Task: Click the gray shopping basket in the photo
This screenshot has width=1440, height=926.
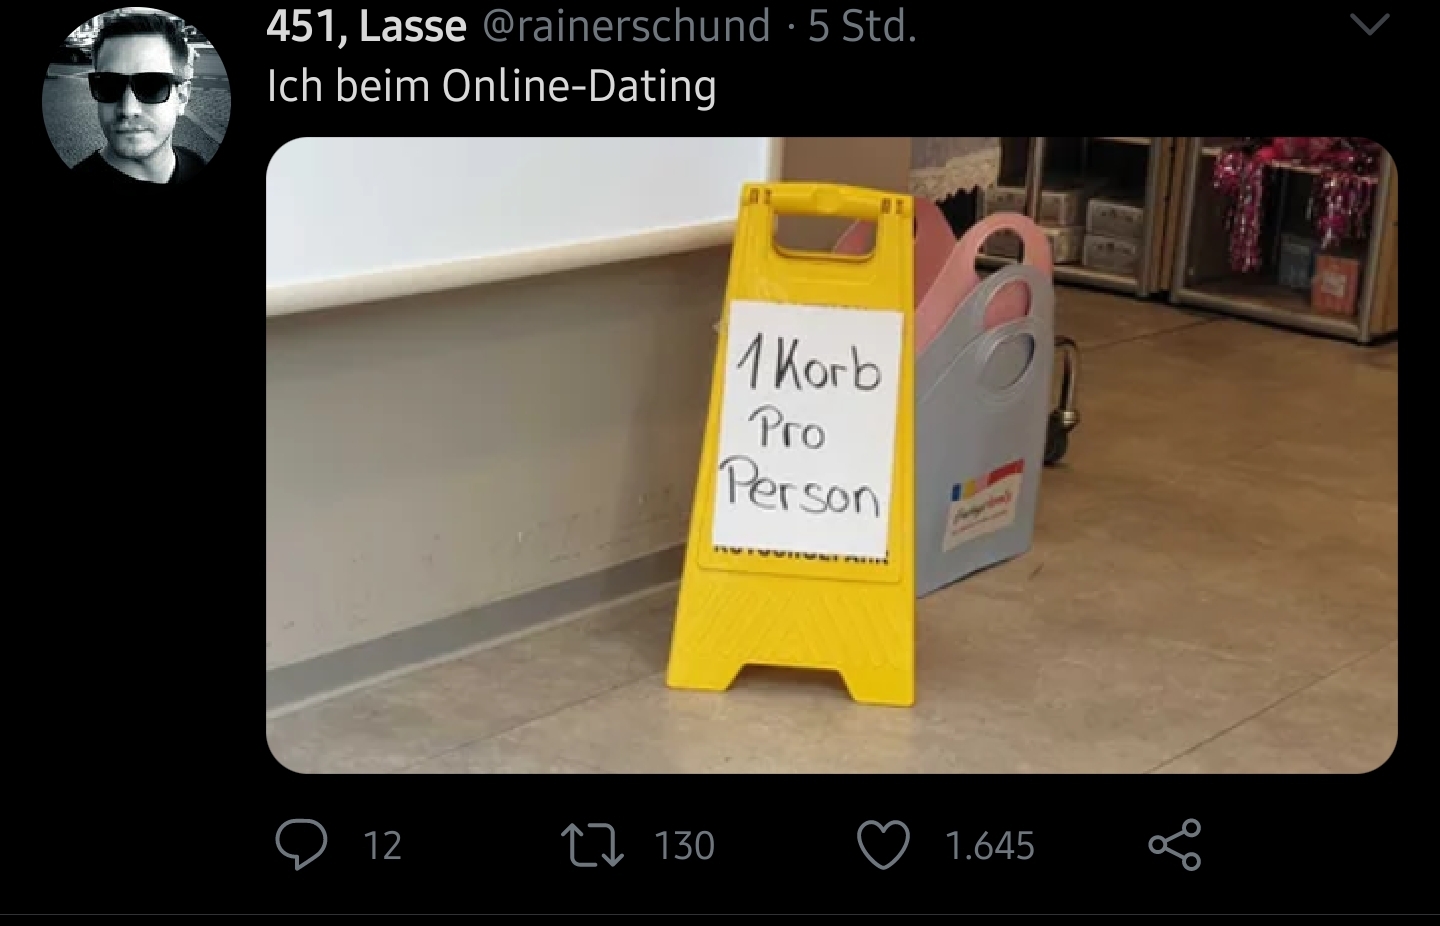Action: tap(982, 430)
